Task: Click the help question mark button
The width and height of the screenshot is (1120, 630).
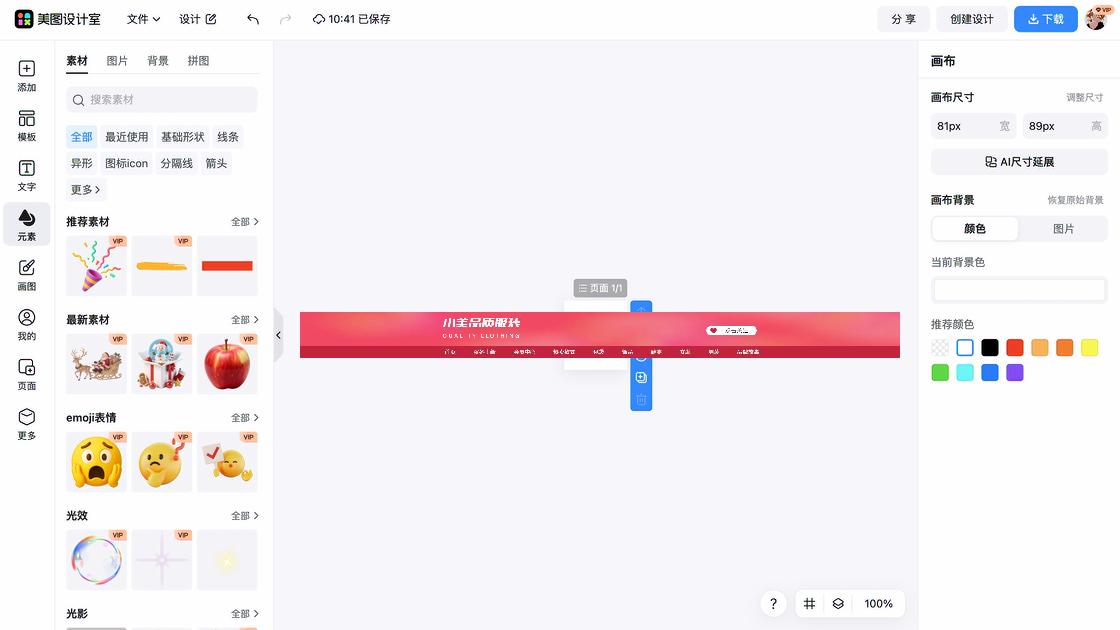Action: tap(773, 604)
